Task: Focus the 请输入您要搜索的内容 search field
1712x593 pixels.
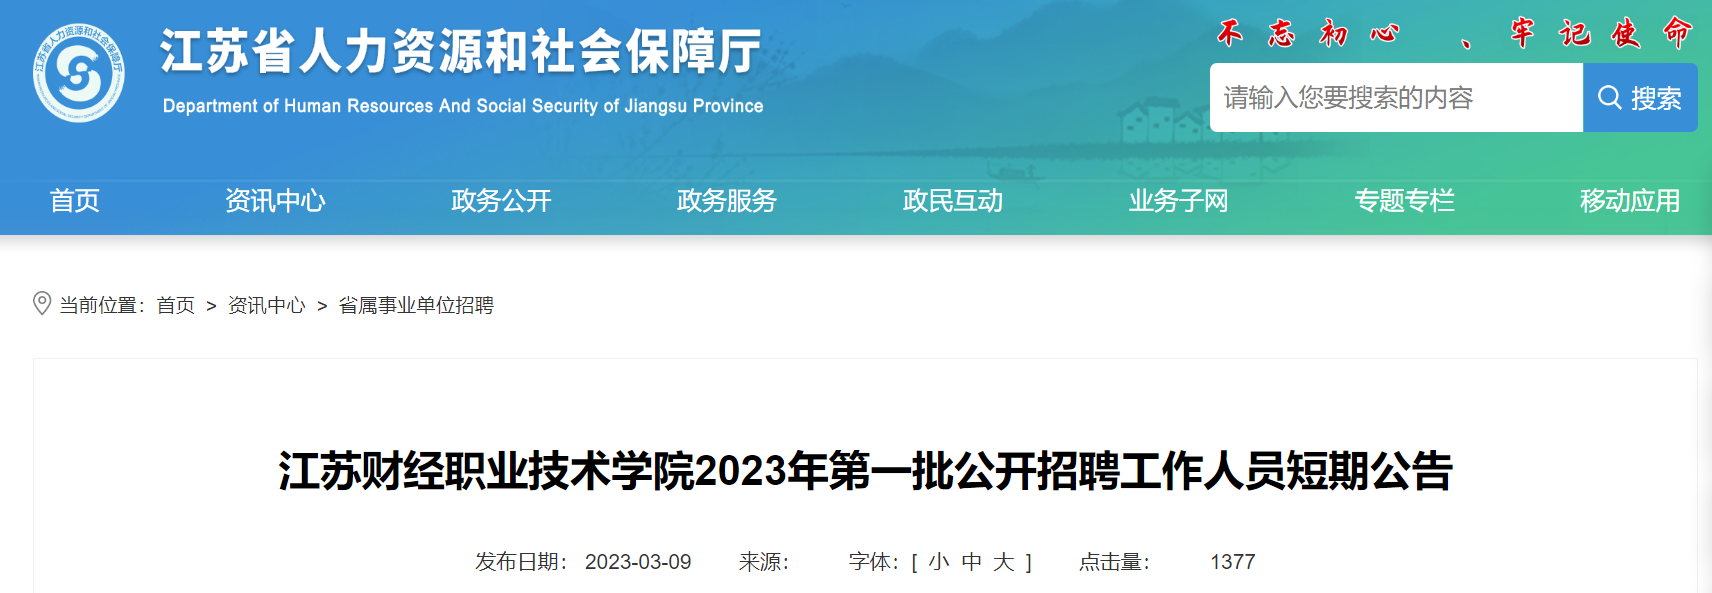Action: coord(1396,98)
